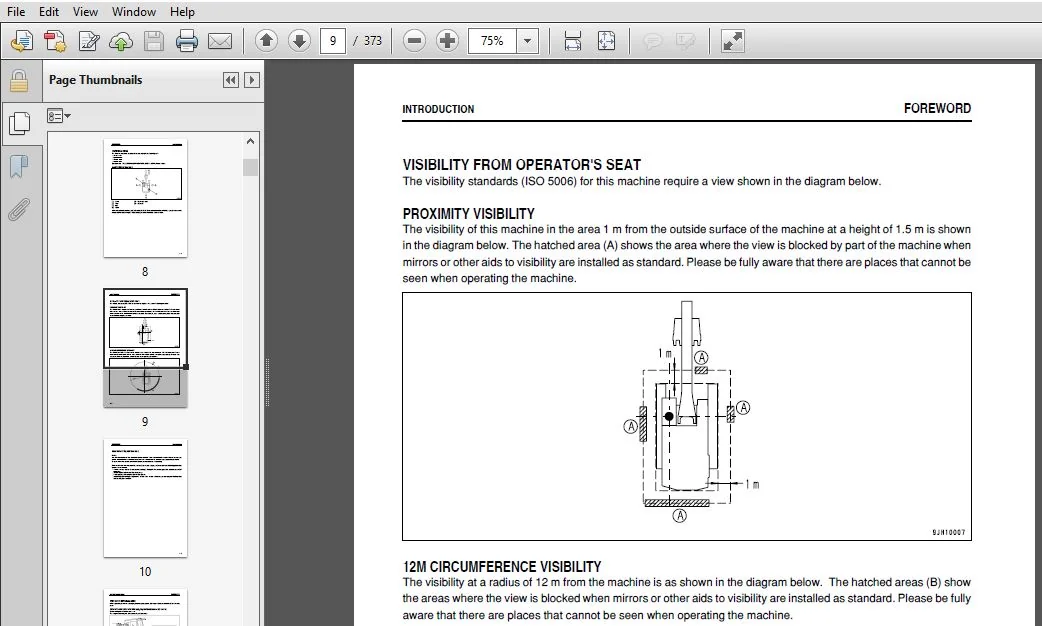Open the View menu
Image resolution: width=1042 pixels, height=626 pixels.
point(85,11)
